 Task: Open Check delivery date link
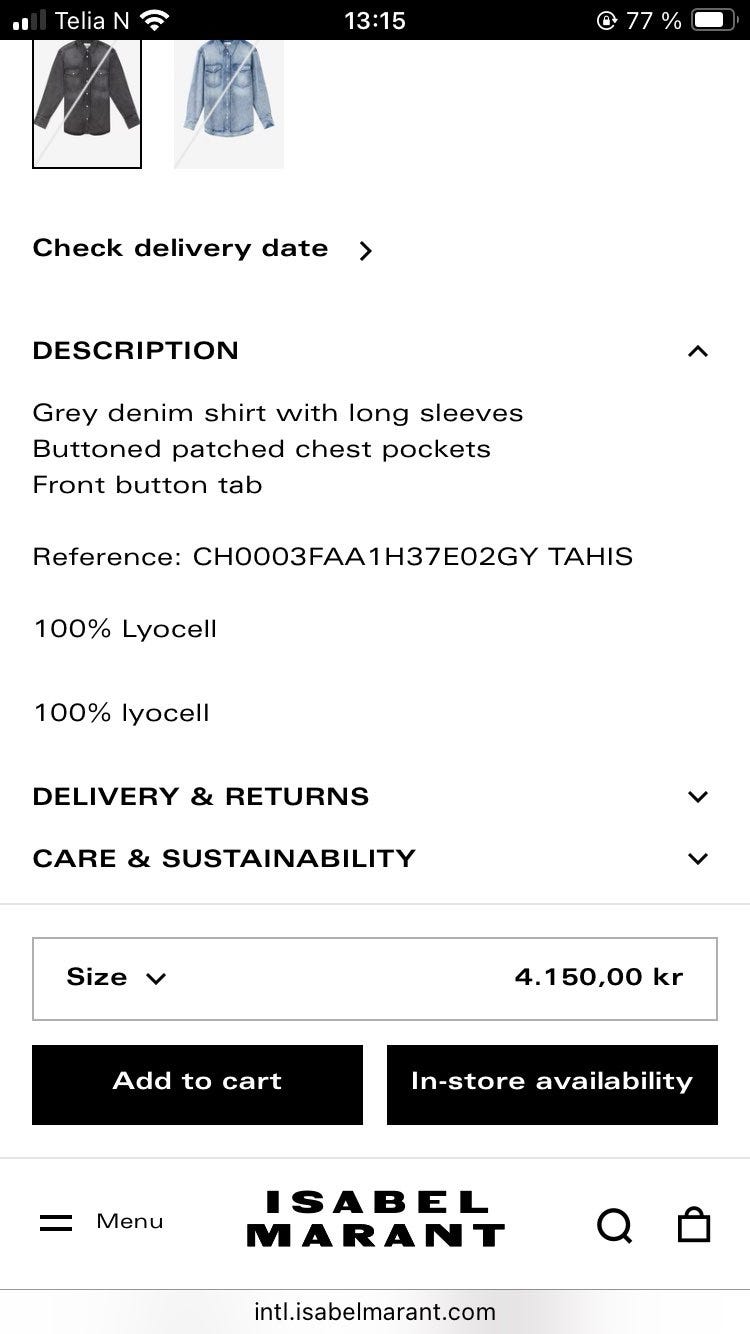[x=202, y=249]
